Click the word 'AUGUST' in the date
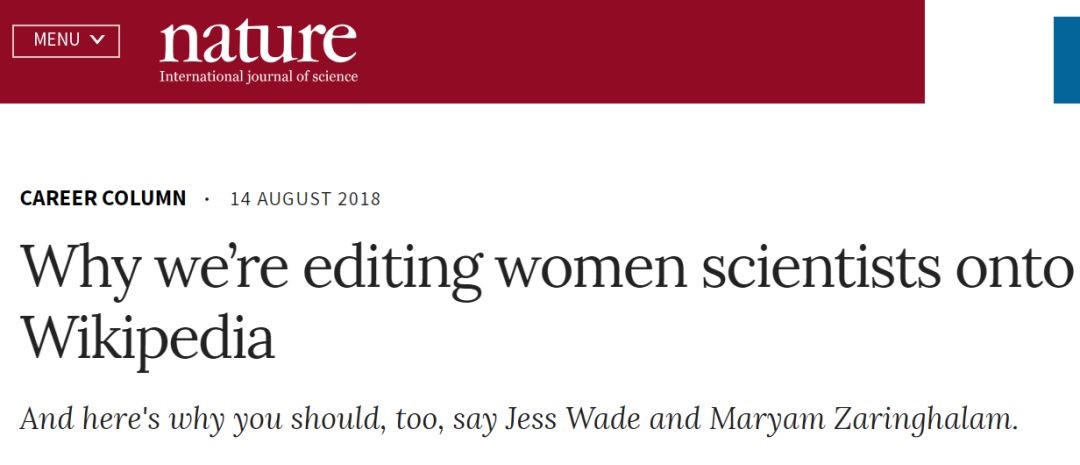 (x=292, y=199)
